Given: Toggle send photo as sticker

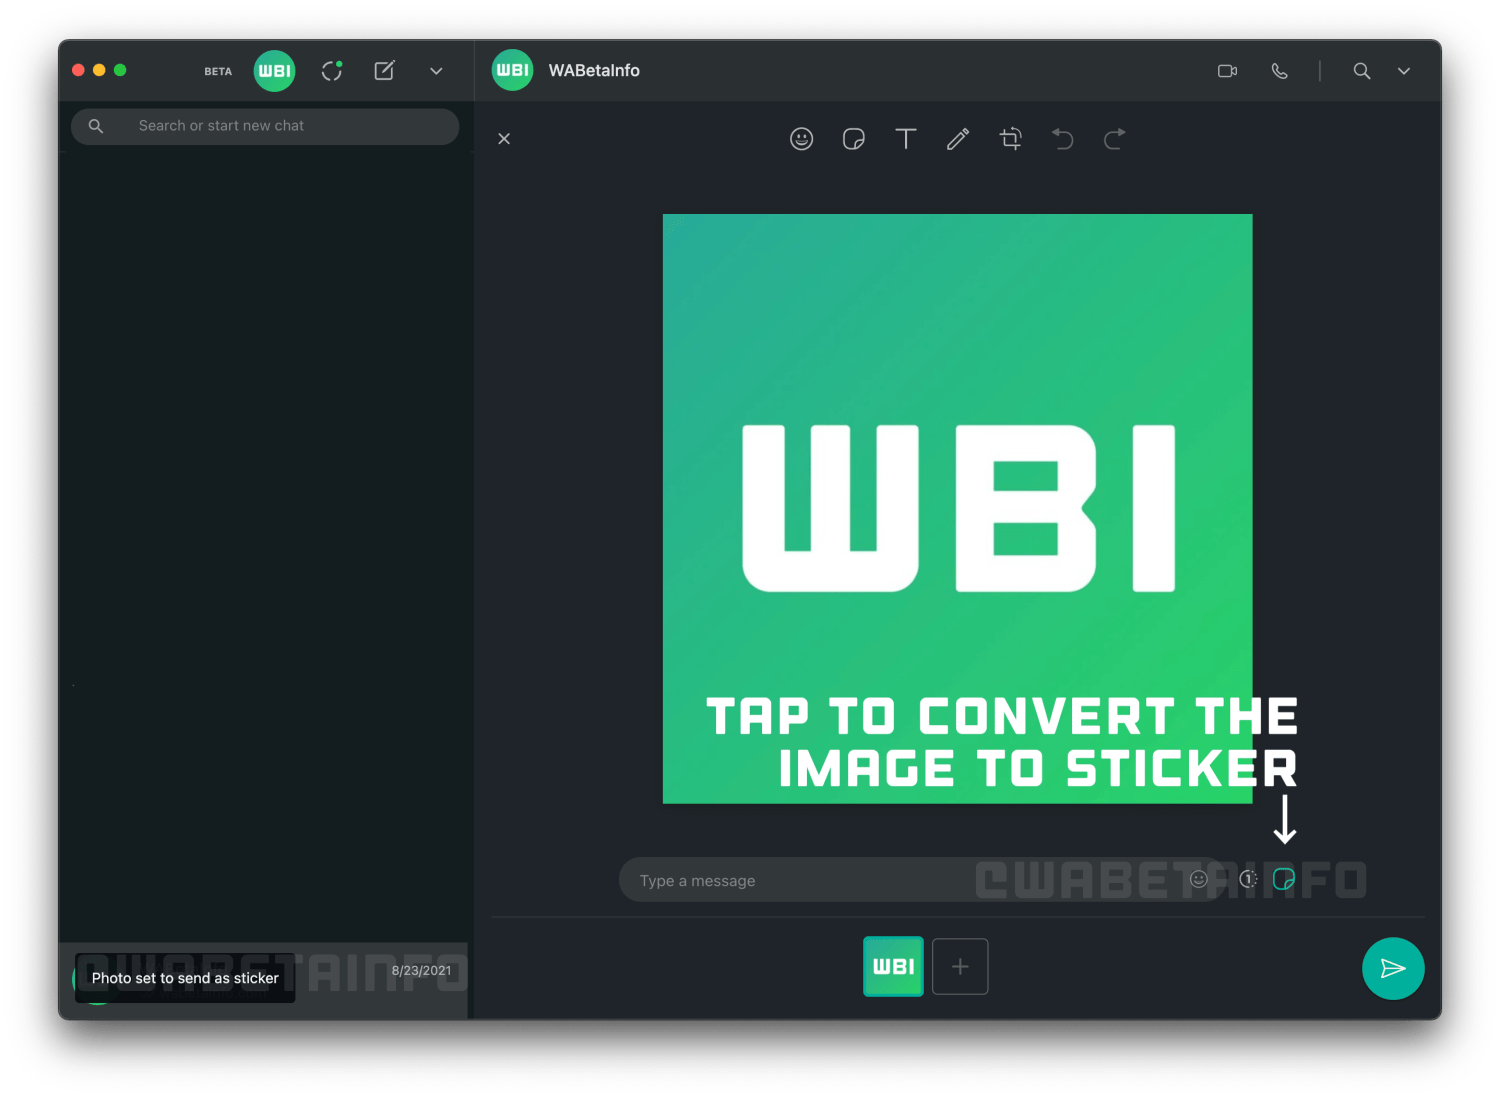Looking at the screenshot, I should [1284, 879].
